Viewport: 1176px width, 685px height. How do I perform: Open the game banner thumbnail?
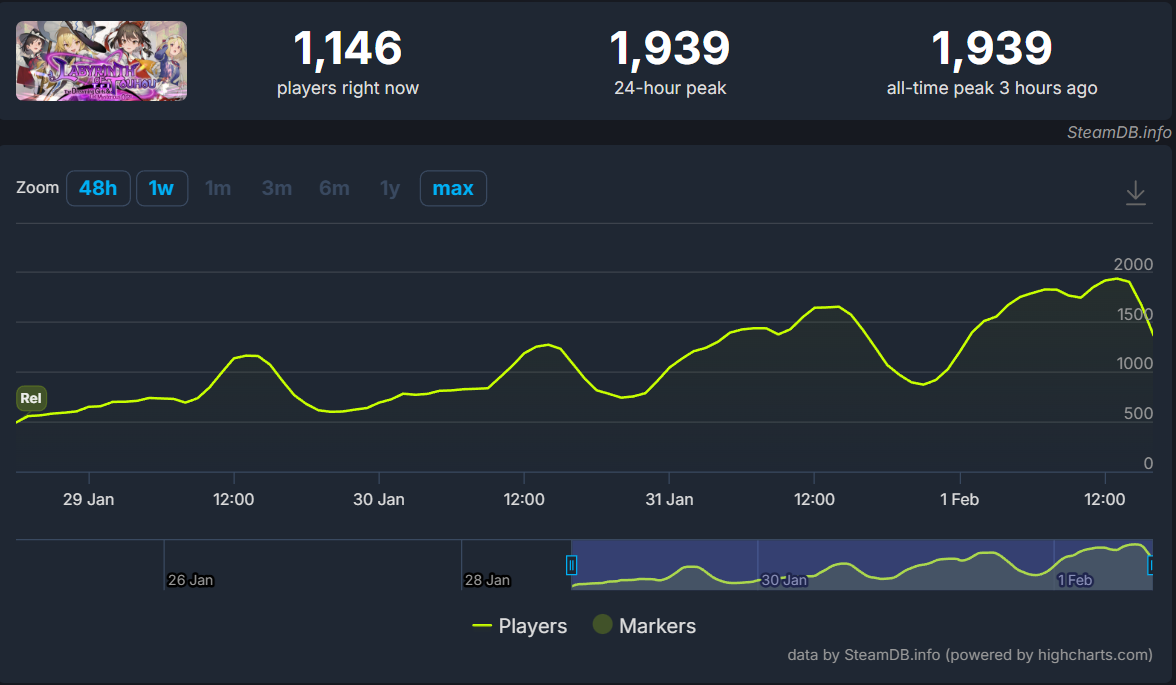pos(101,61)
